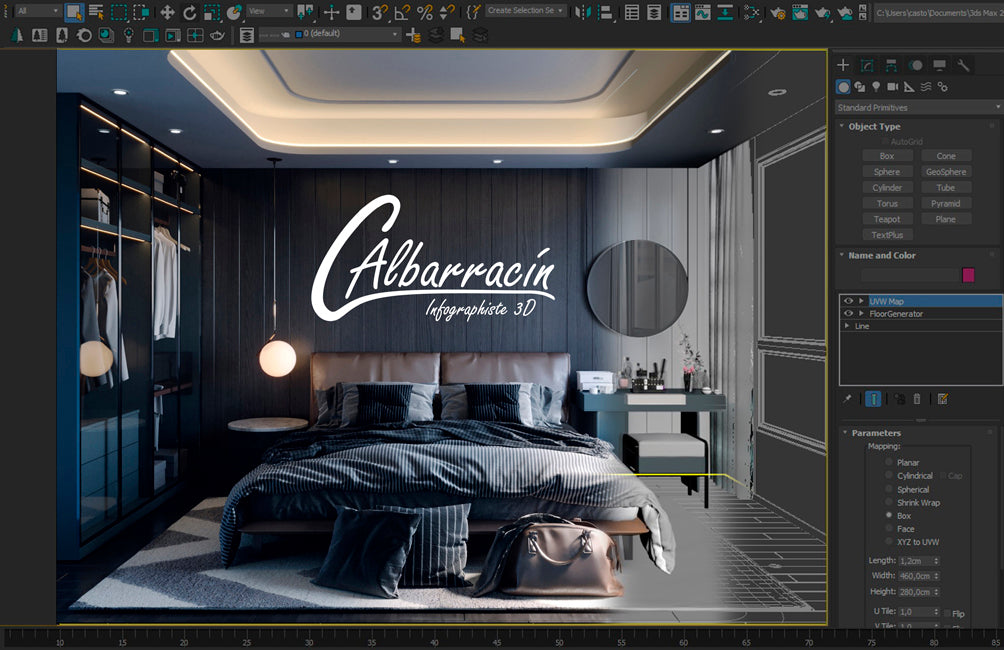Toggle Percent Snap
This screenshot has width=1004, height=650.
tap(425, 12)
